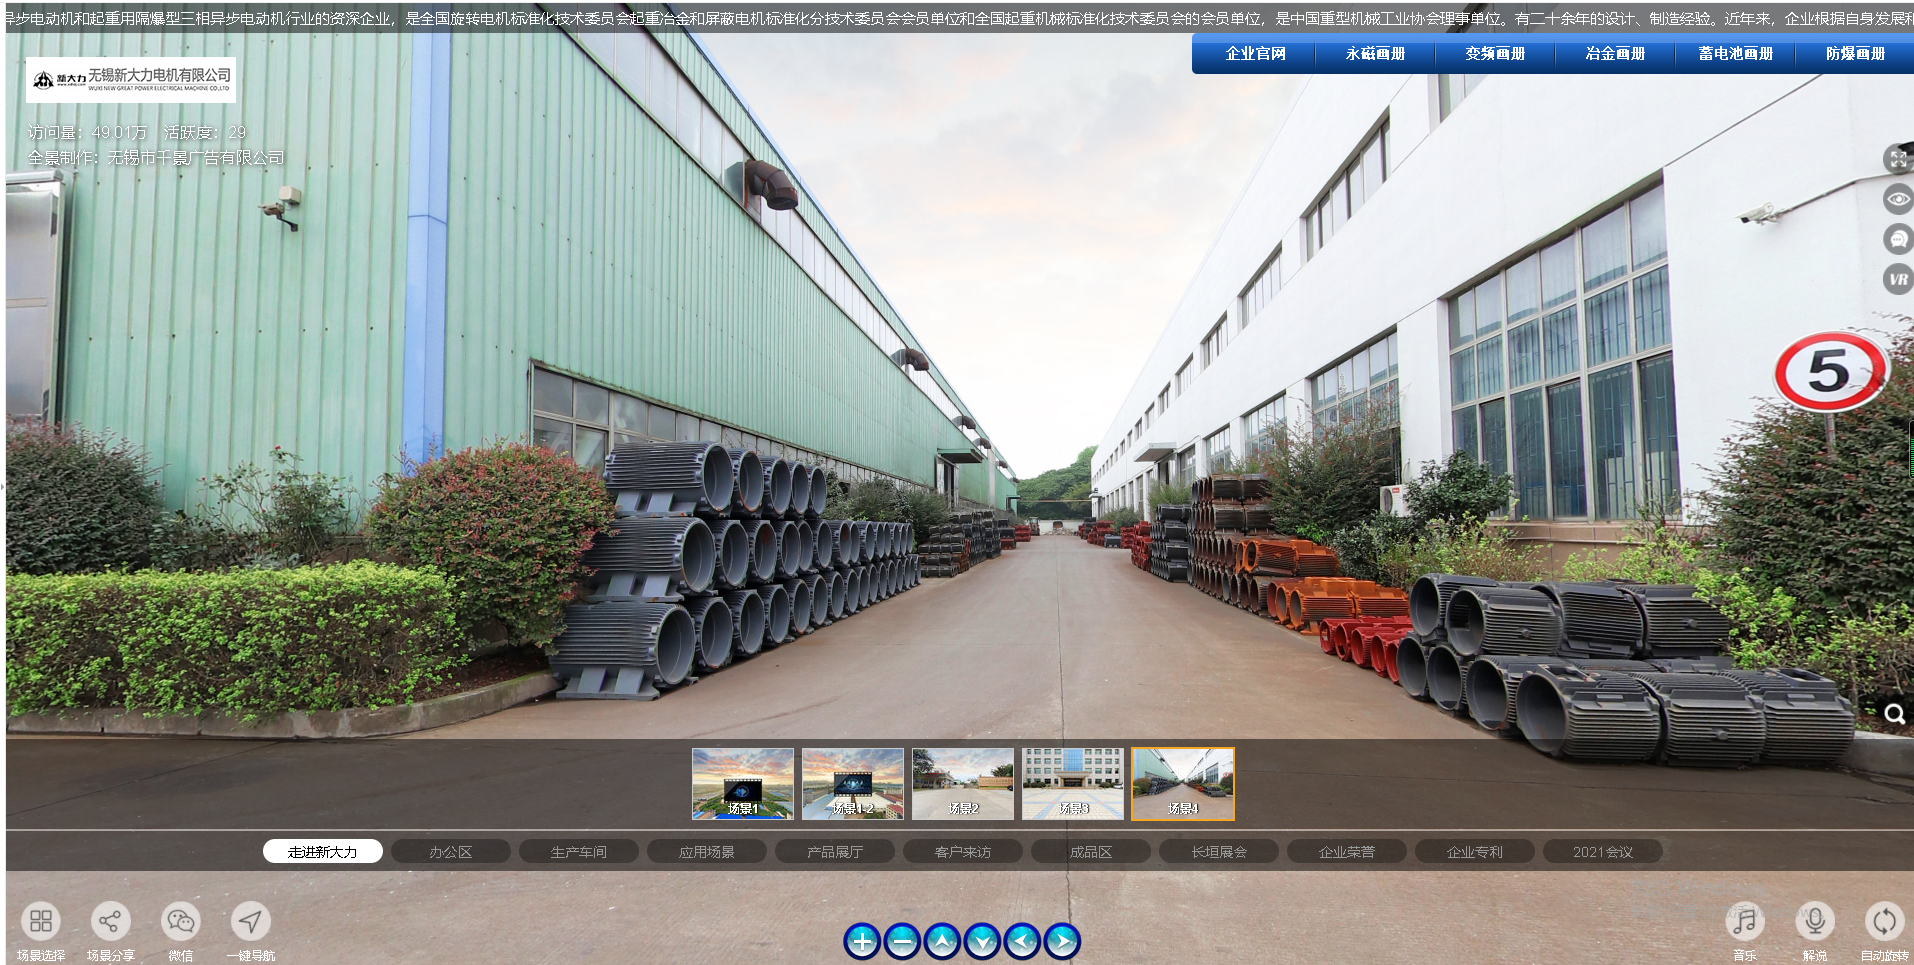Open 防爆画册 menu item
This screenshot has height=965, width=1914.
pos(1855,54)
